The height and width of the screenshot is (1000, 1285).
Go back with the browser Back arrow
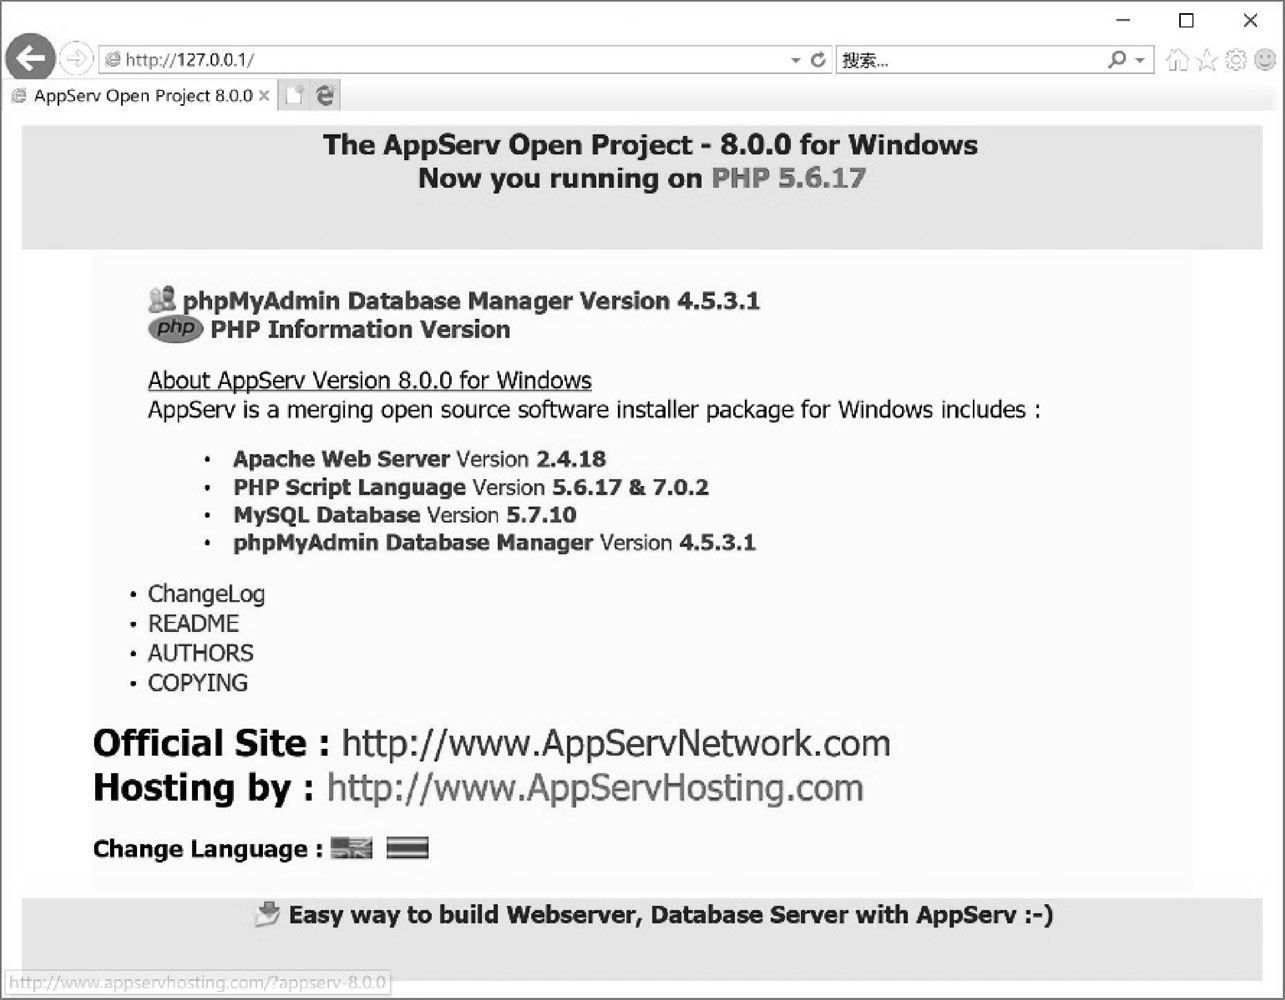30,58
